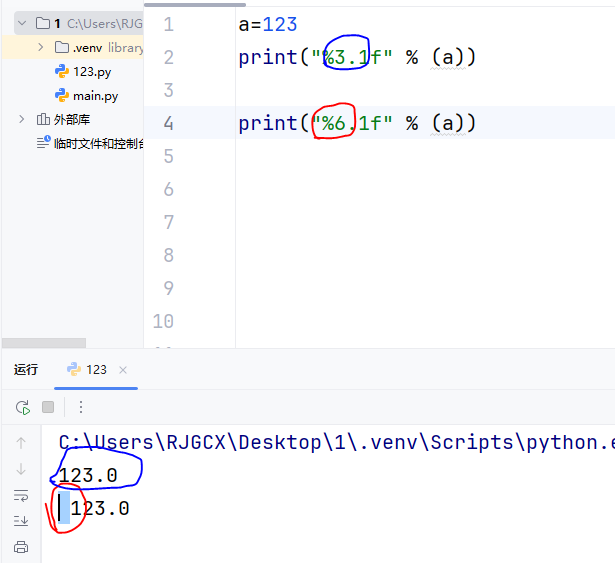The height and width of the screenshot is (563, 615).
Task: Select the 外部库 library icon
Action: 43,119
